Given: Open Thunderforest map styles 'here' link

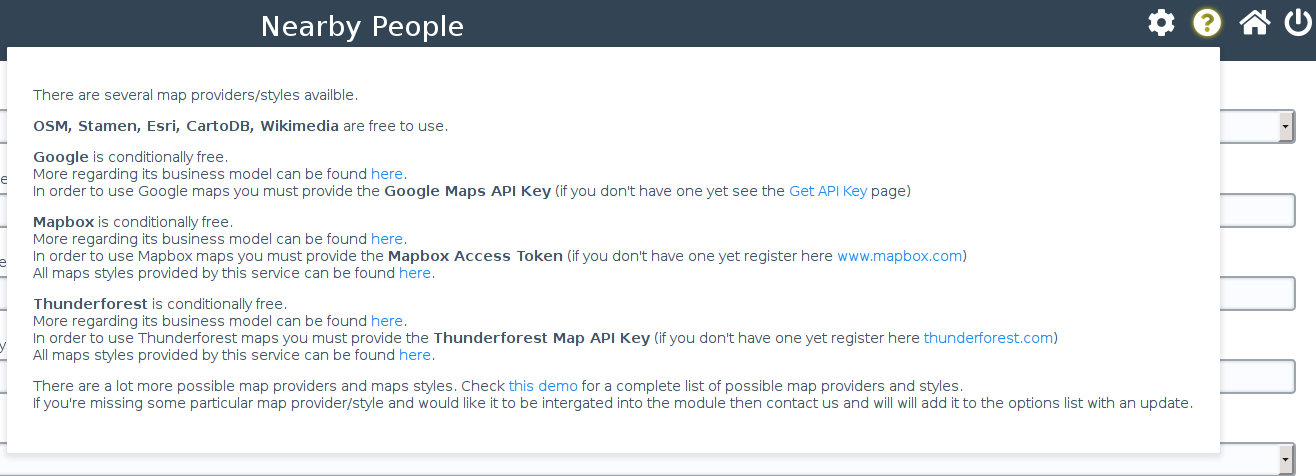Looking at the screenshot, I should tap(414, 354).
